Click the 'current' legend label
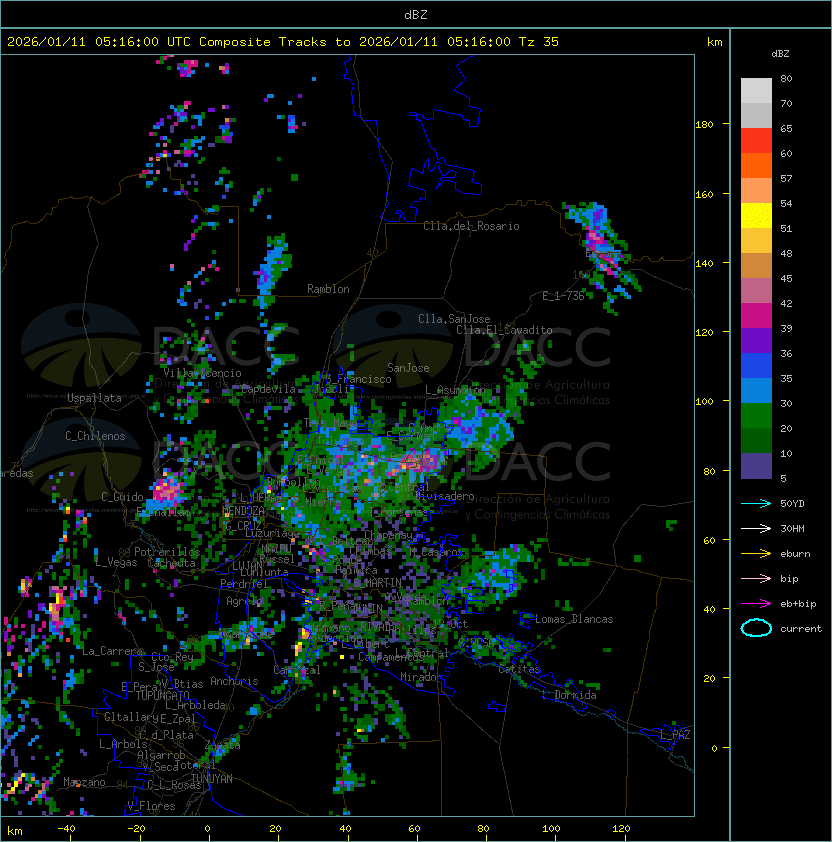832x842 pixels. click(801, 629)
